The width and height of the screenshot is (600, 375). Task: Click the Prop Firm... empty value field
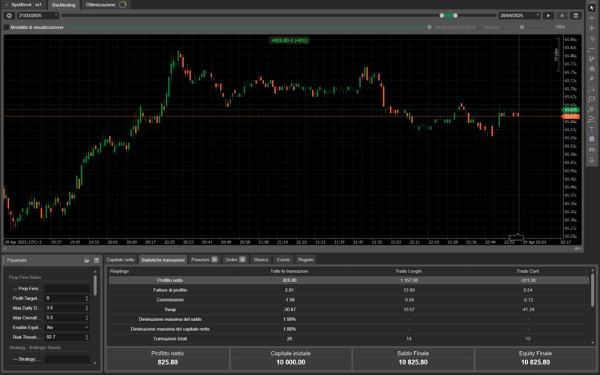pos(67,289)
